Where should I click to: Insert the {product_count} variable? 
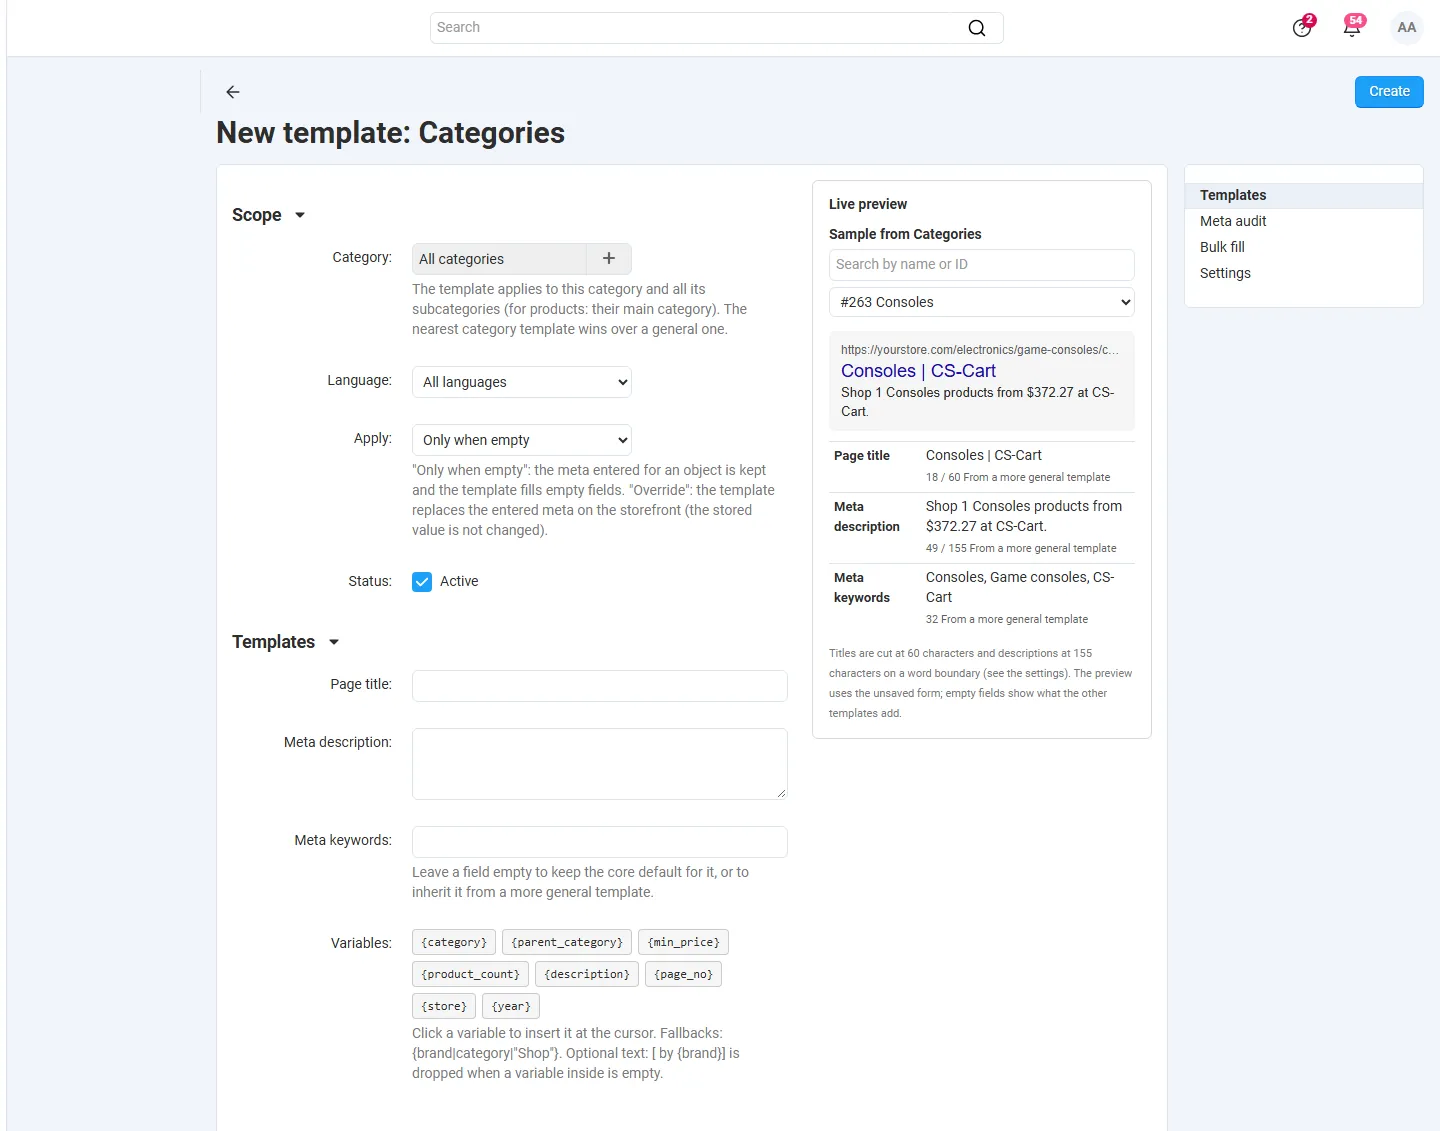coord(471,974)
